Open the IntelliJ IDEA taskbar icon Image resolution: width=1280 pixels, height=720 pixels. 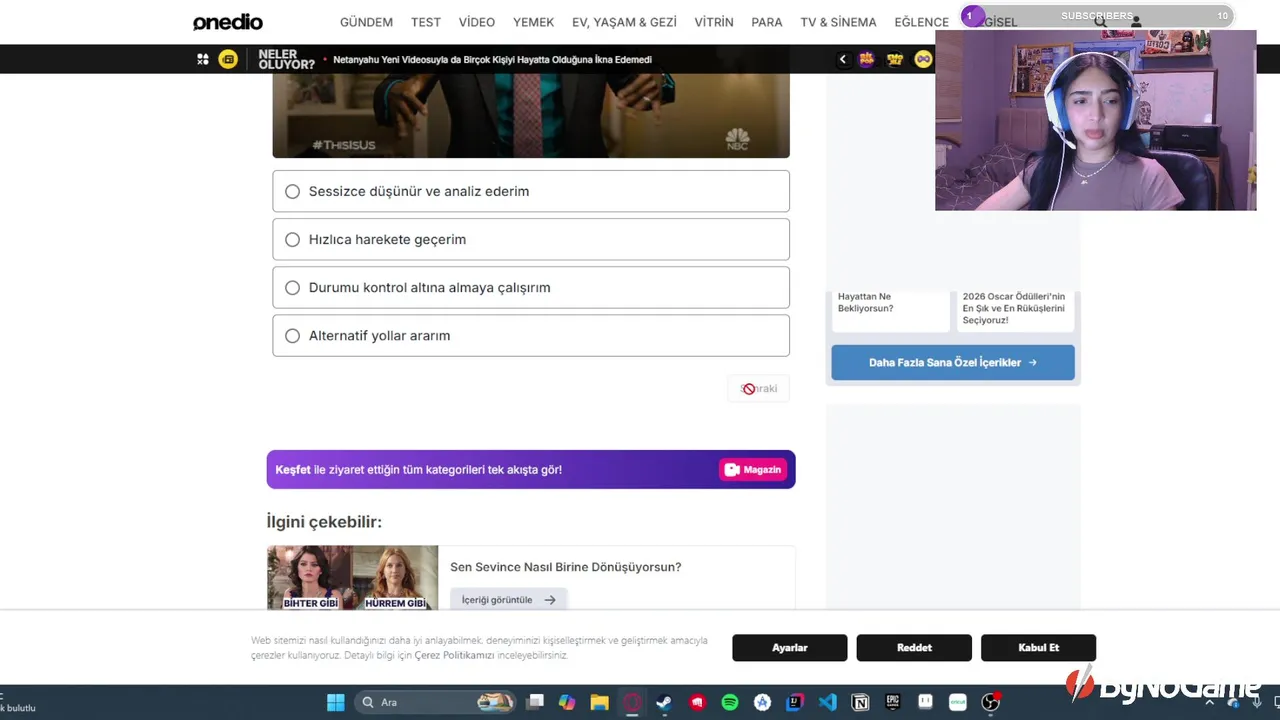tap(795, 702)
